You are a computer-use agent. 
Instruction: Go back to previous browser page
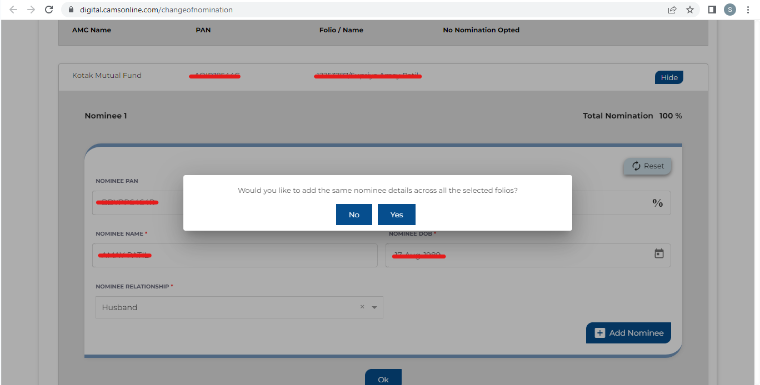click(x=13, y=10)
